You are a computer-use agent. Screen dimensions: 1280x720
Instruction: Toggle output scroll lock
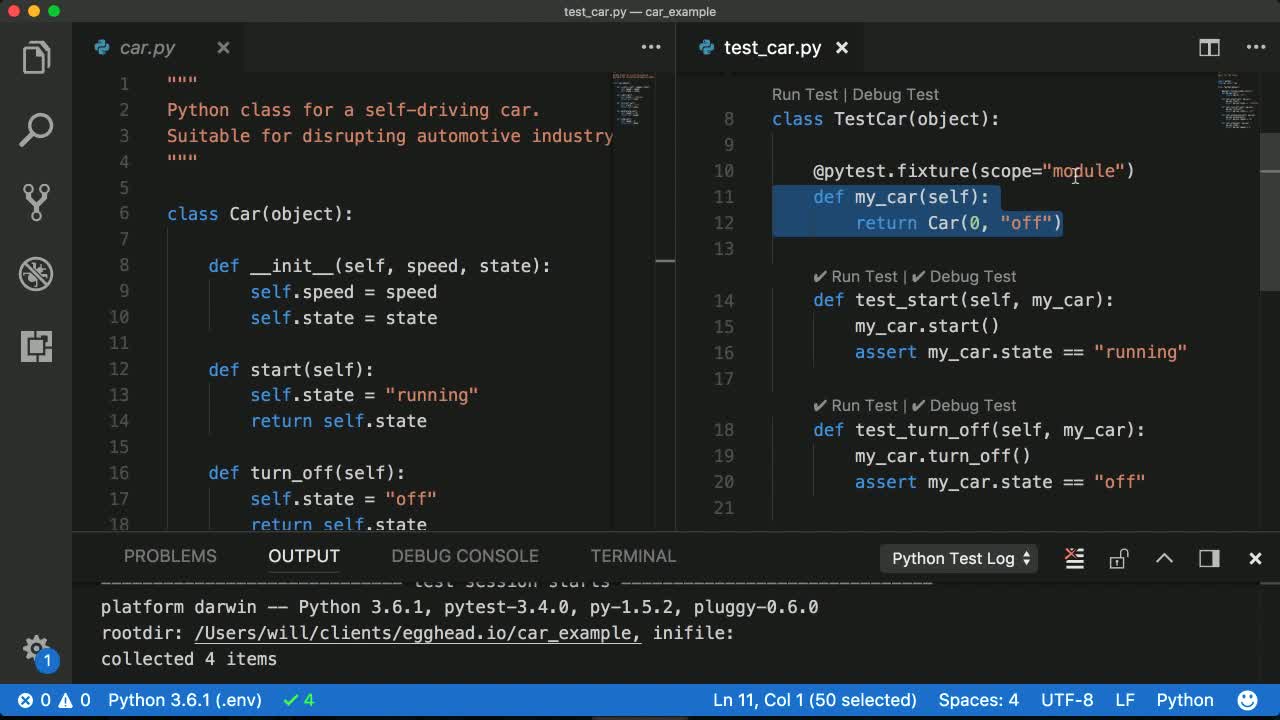coord(1119,558)
